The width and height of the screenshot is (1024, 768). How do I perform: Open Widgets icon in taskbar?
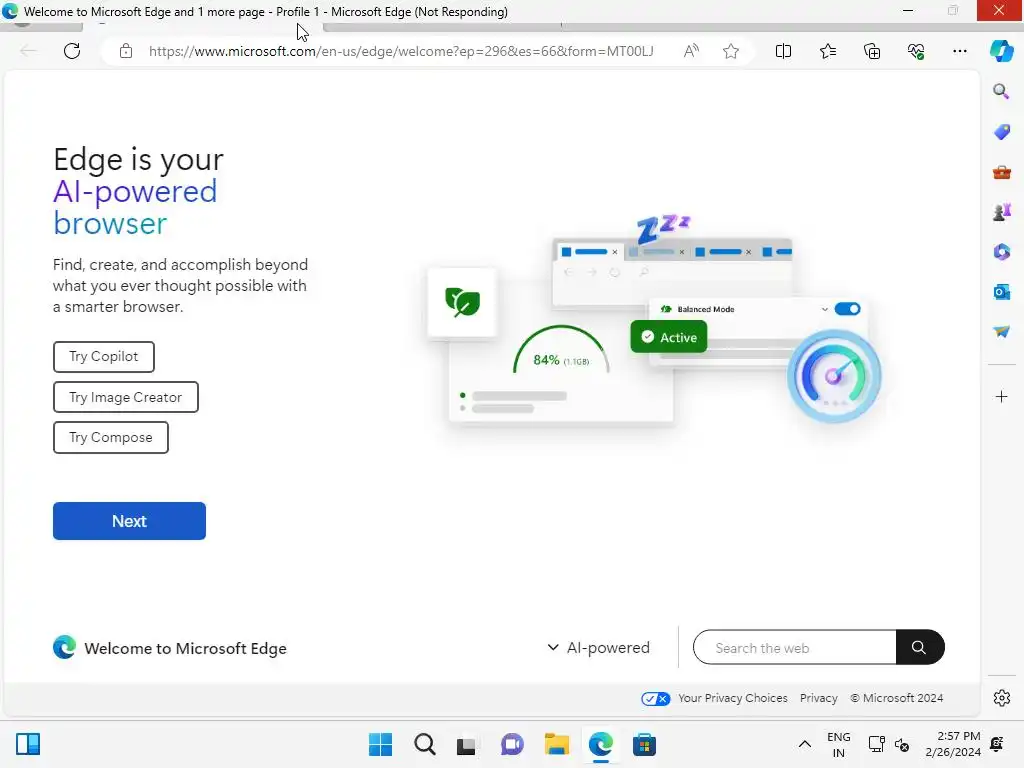[x=28, y=744]
